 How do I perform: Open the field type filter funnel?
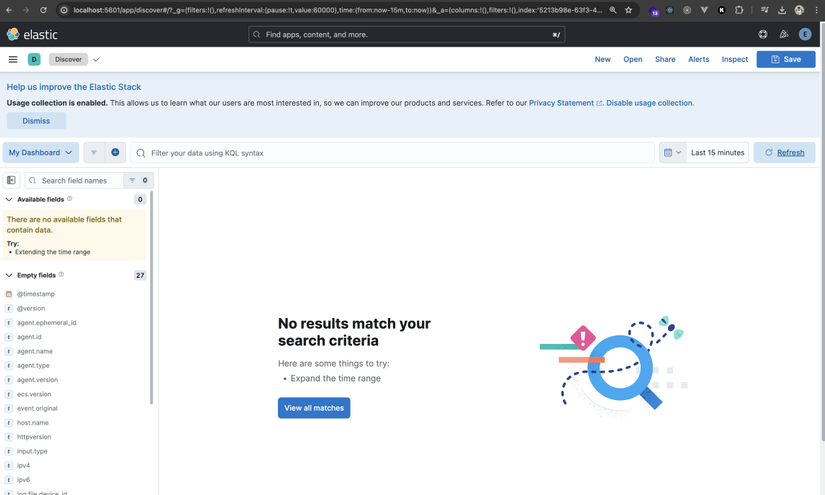[x=138, y=180]
